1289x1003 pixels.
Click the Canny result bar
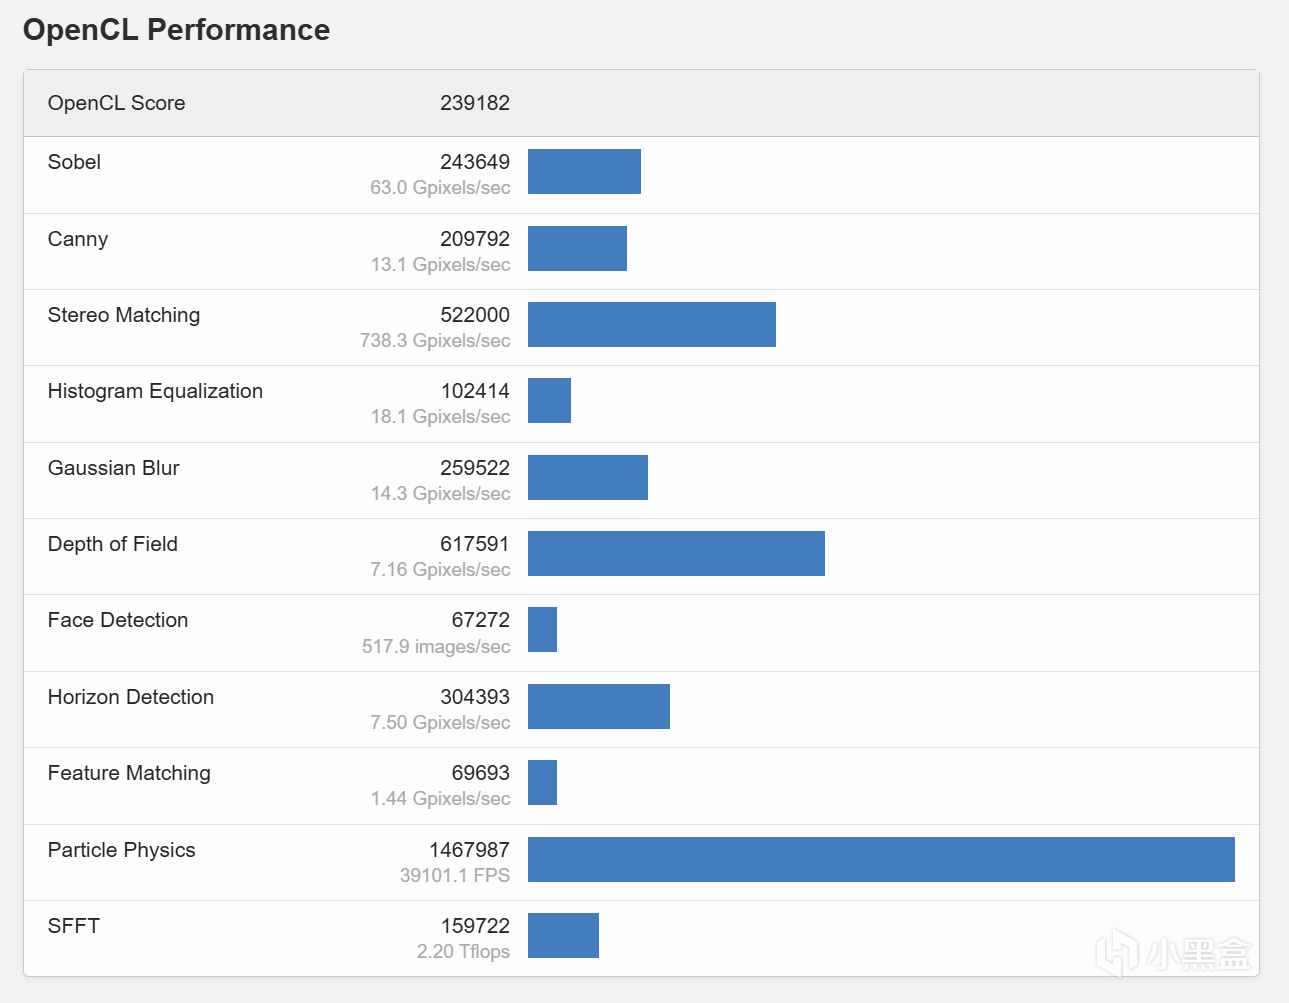tap(577, 248)
